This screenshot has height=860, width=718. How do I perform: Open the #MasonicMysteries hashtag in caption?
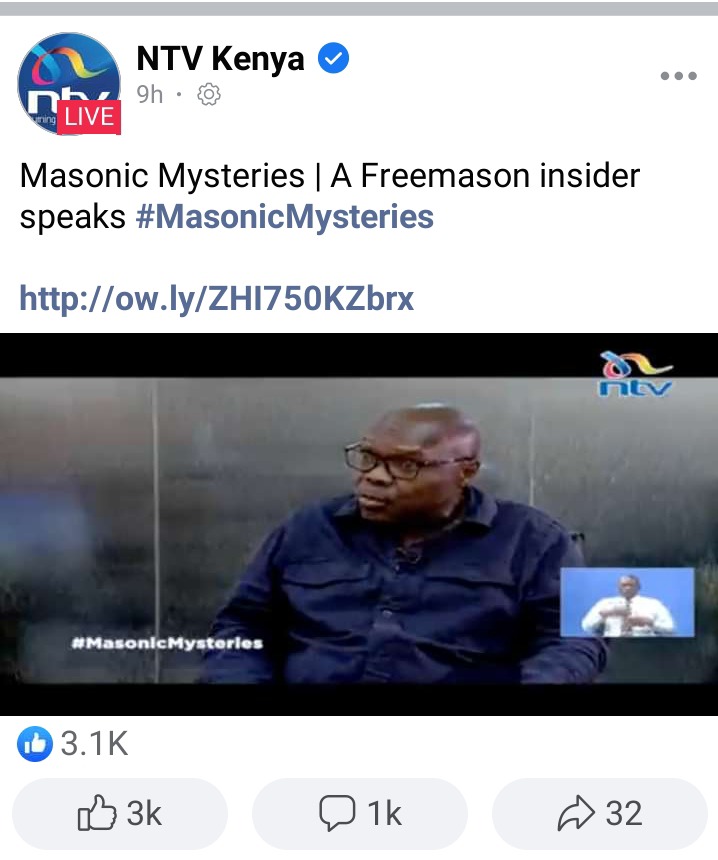point(285,217)
